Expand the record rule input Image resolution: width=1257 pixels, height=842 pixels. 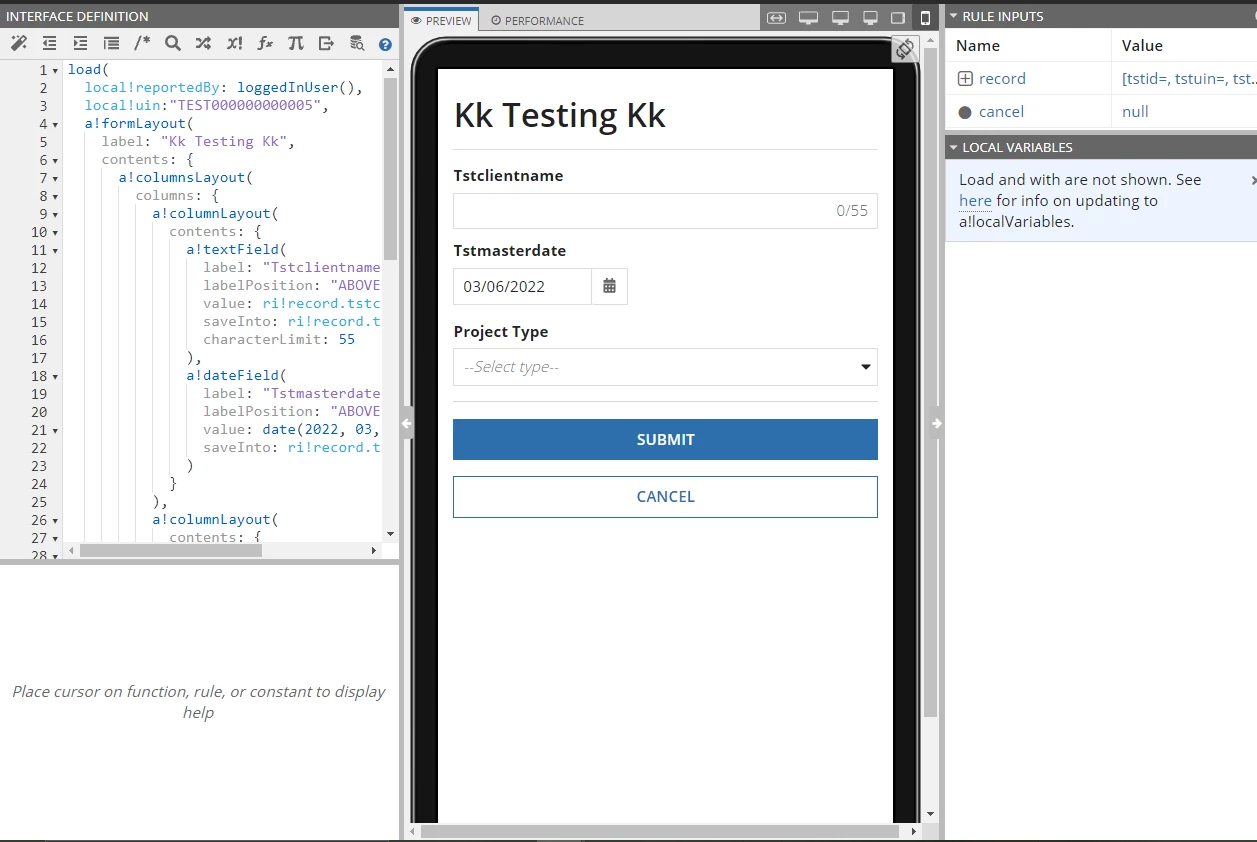[965, 79]
